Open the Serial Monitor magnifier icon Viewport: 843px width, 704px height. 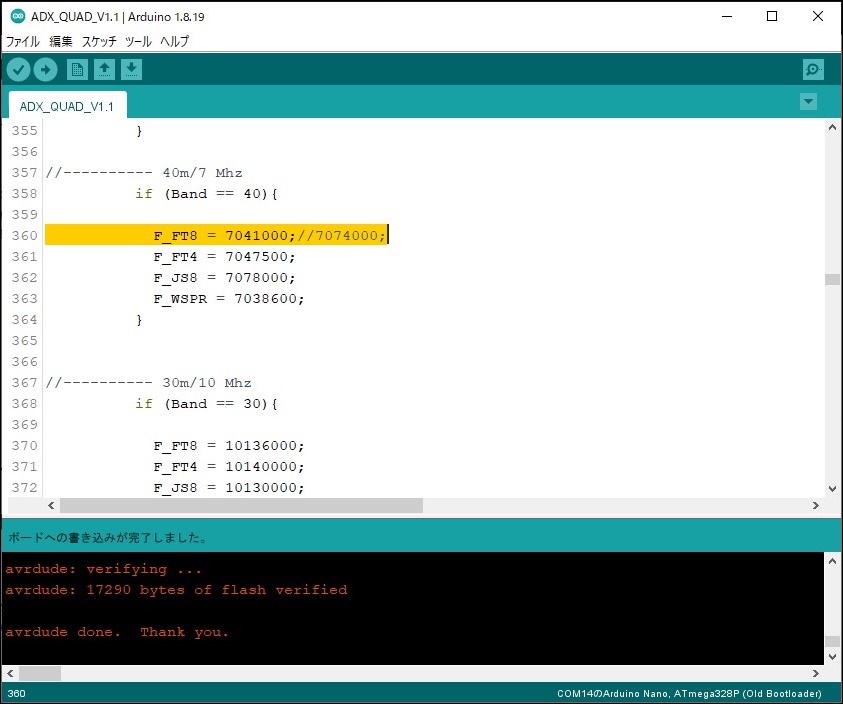click(x=813, y=69)
